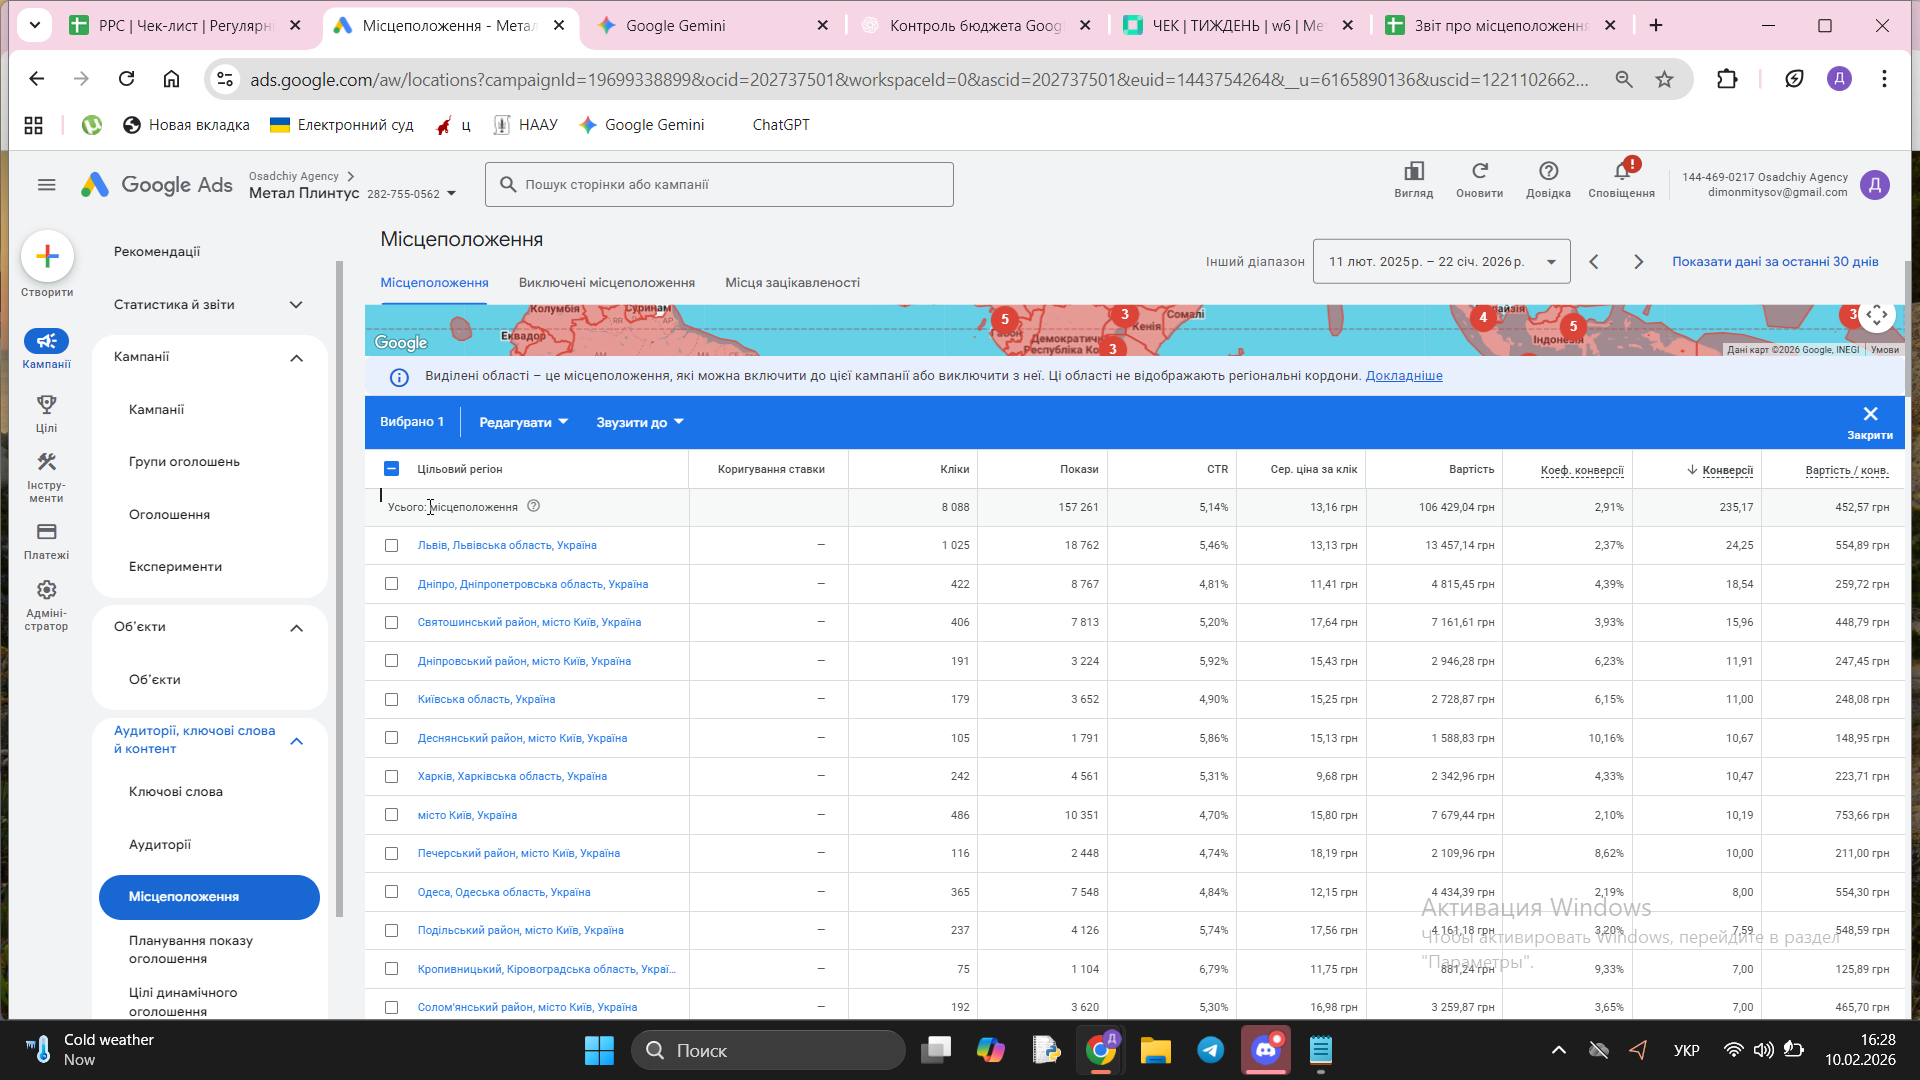This screenshot has height=1080, width=1920.
Task: Open the Billing card icon
Action: tap(46, 532)
